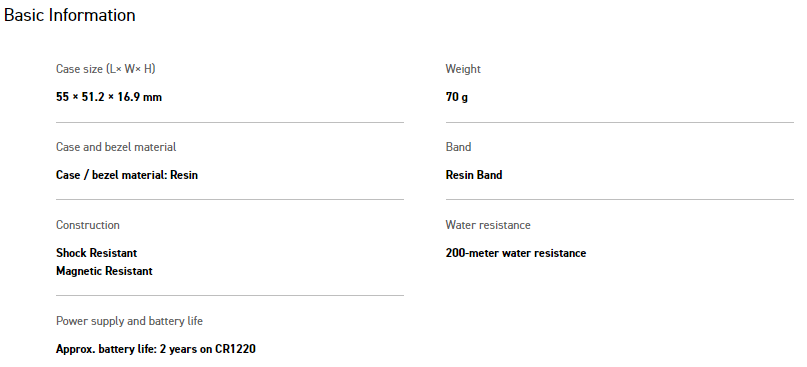Click the divider below Case size value
Image resolution: width=807 pixels, height=367 pixels.
[230, 123]
